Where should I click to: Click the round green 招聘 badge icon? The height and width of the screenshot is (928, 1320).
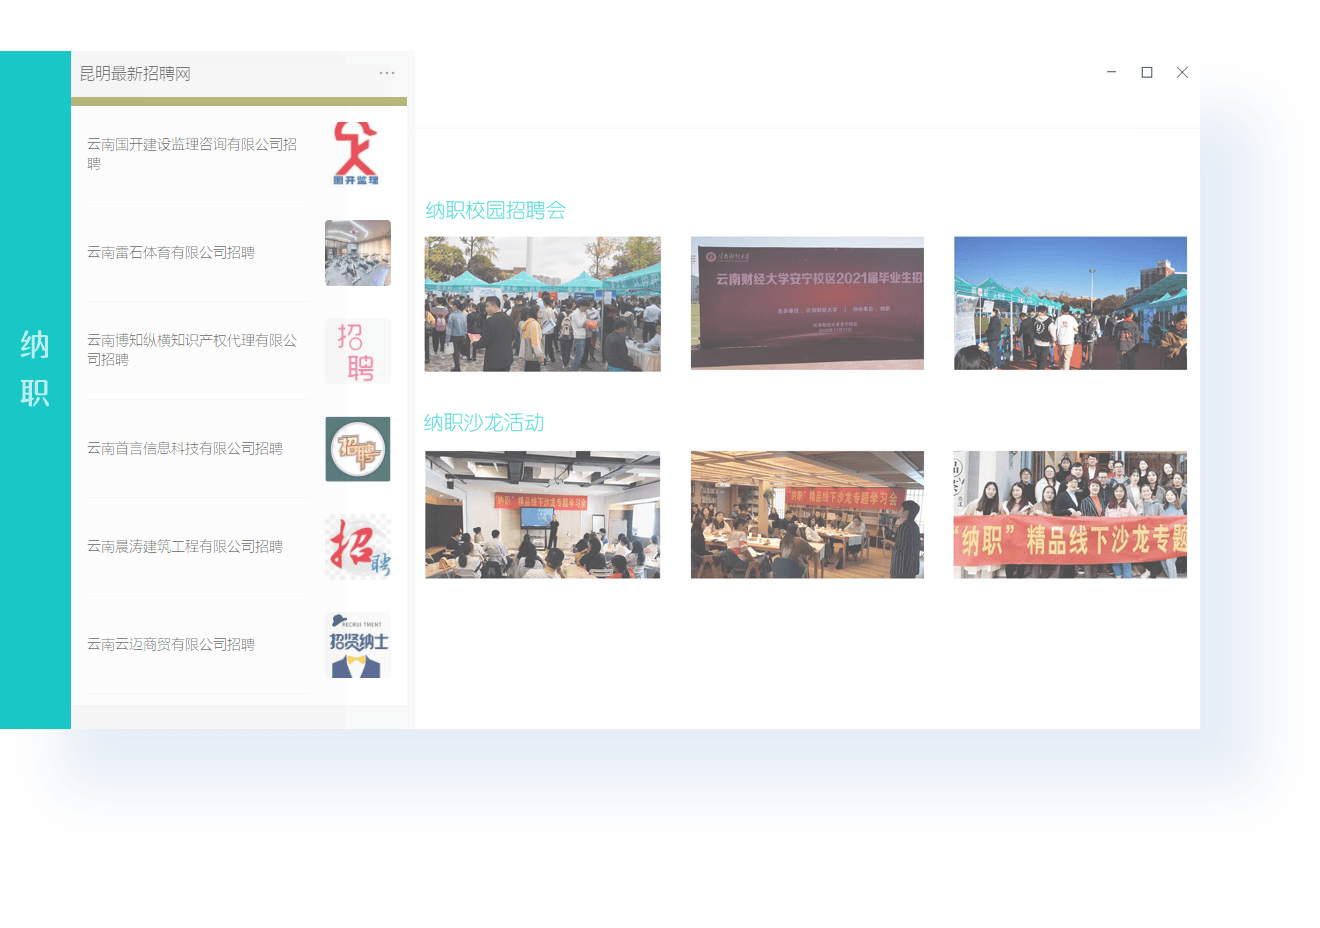(357, 449)
